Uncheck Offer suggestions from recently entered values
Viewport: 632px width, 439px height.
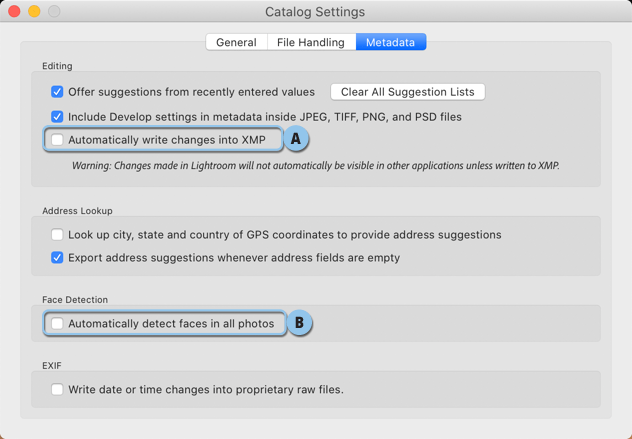57,92
